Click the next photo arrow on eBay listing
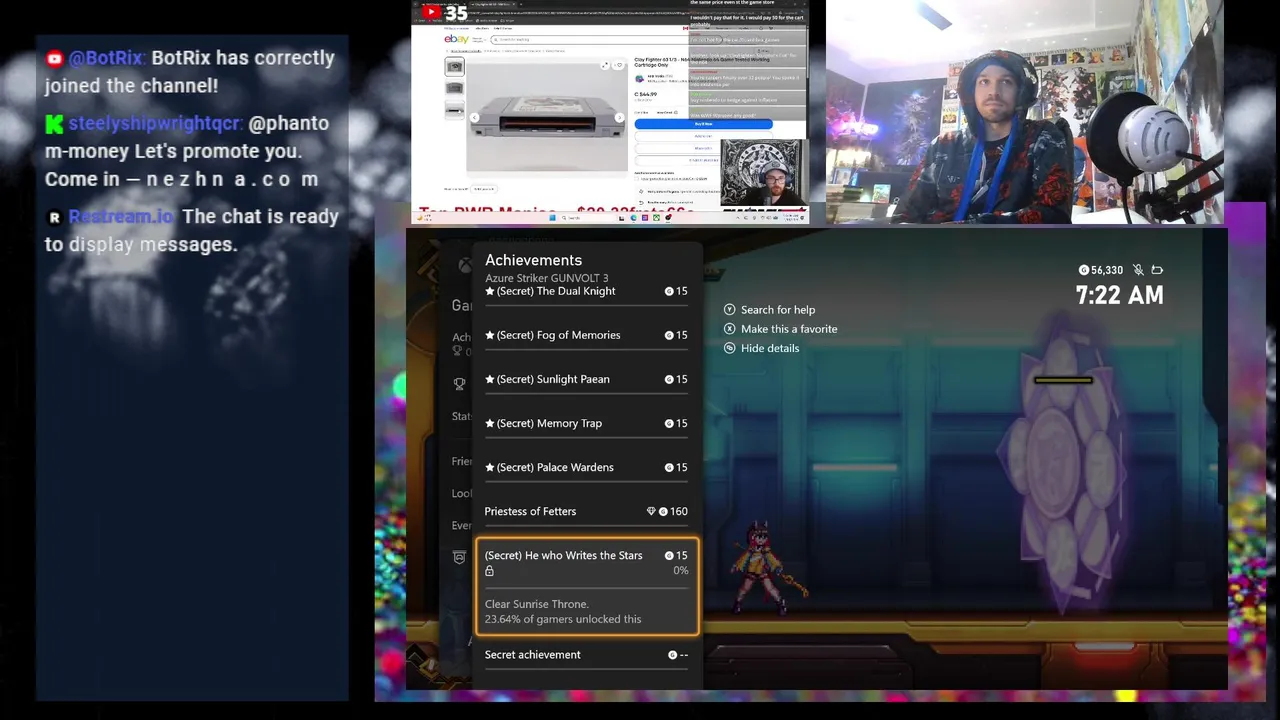The width and height of the screenshot is (1280, 720). pyautogui.click(x=619, y=117)
